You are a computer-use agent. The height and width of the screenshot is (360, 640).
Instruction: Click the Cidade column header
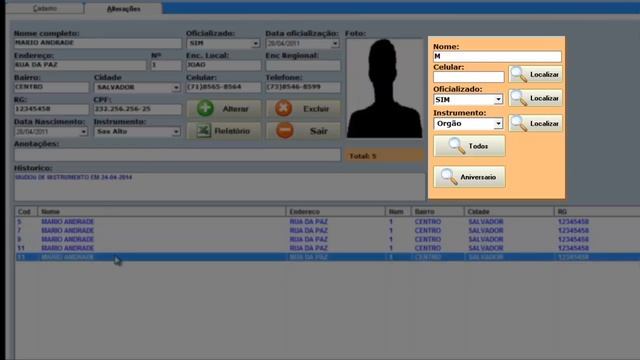[509, 211]
